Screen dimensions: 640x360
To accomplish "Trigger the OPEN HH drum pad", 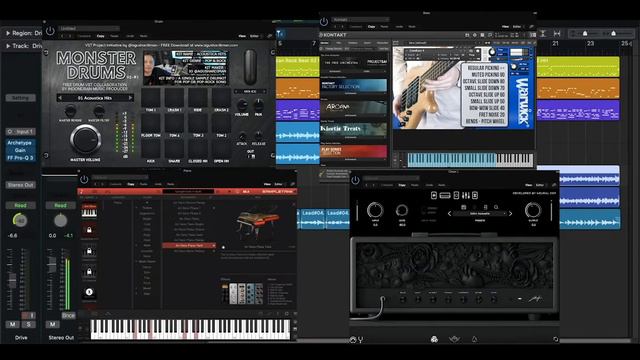I will pyautogui.click(x=221, y=149).
